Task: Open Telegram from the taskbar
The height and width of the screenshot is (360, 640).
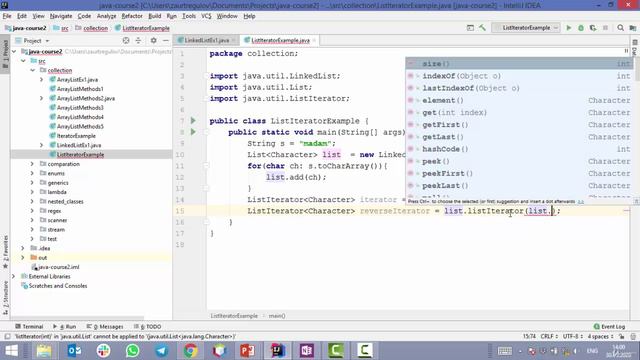Action: 161,351
